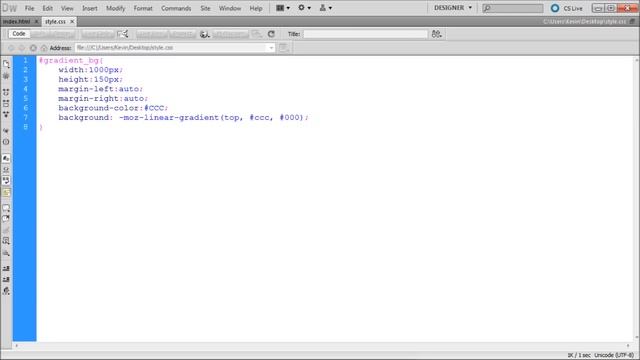Open the DESIGNER workspace switcher
This screenshot has height=360, width=640.
453,8
